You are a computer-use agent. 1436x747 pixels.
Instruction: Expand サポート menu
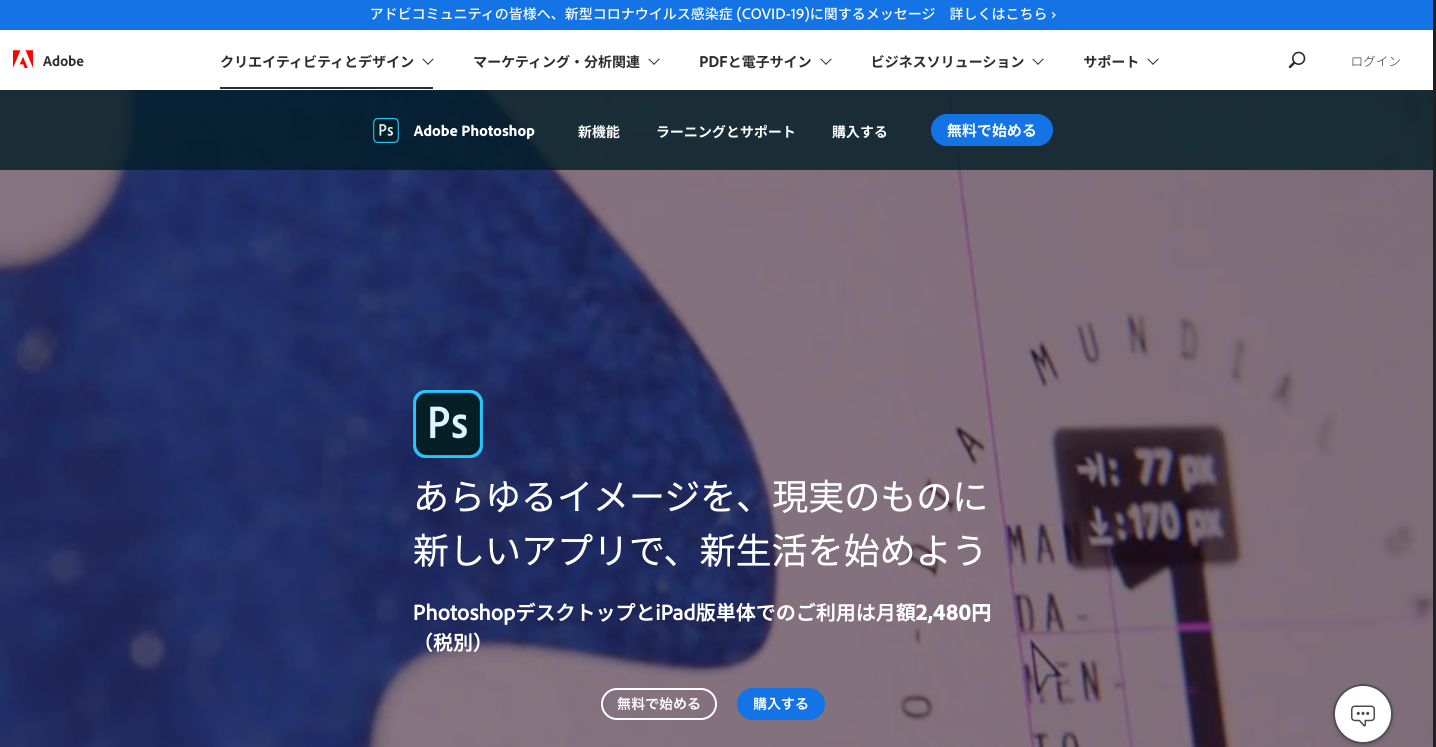pos(1121,61)
